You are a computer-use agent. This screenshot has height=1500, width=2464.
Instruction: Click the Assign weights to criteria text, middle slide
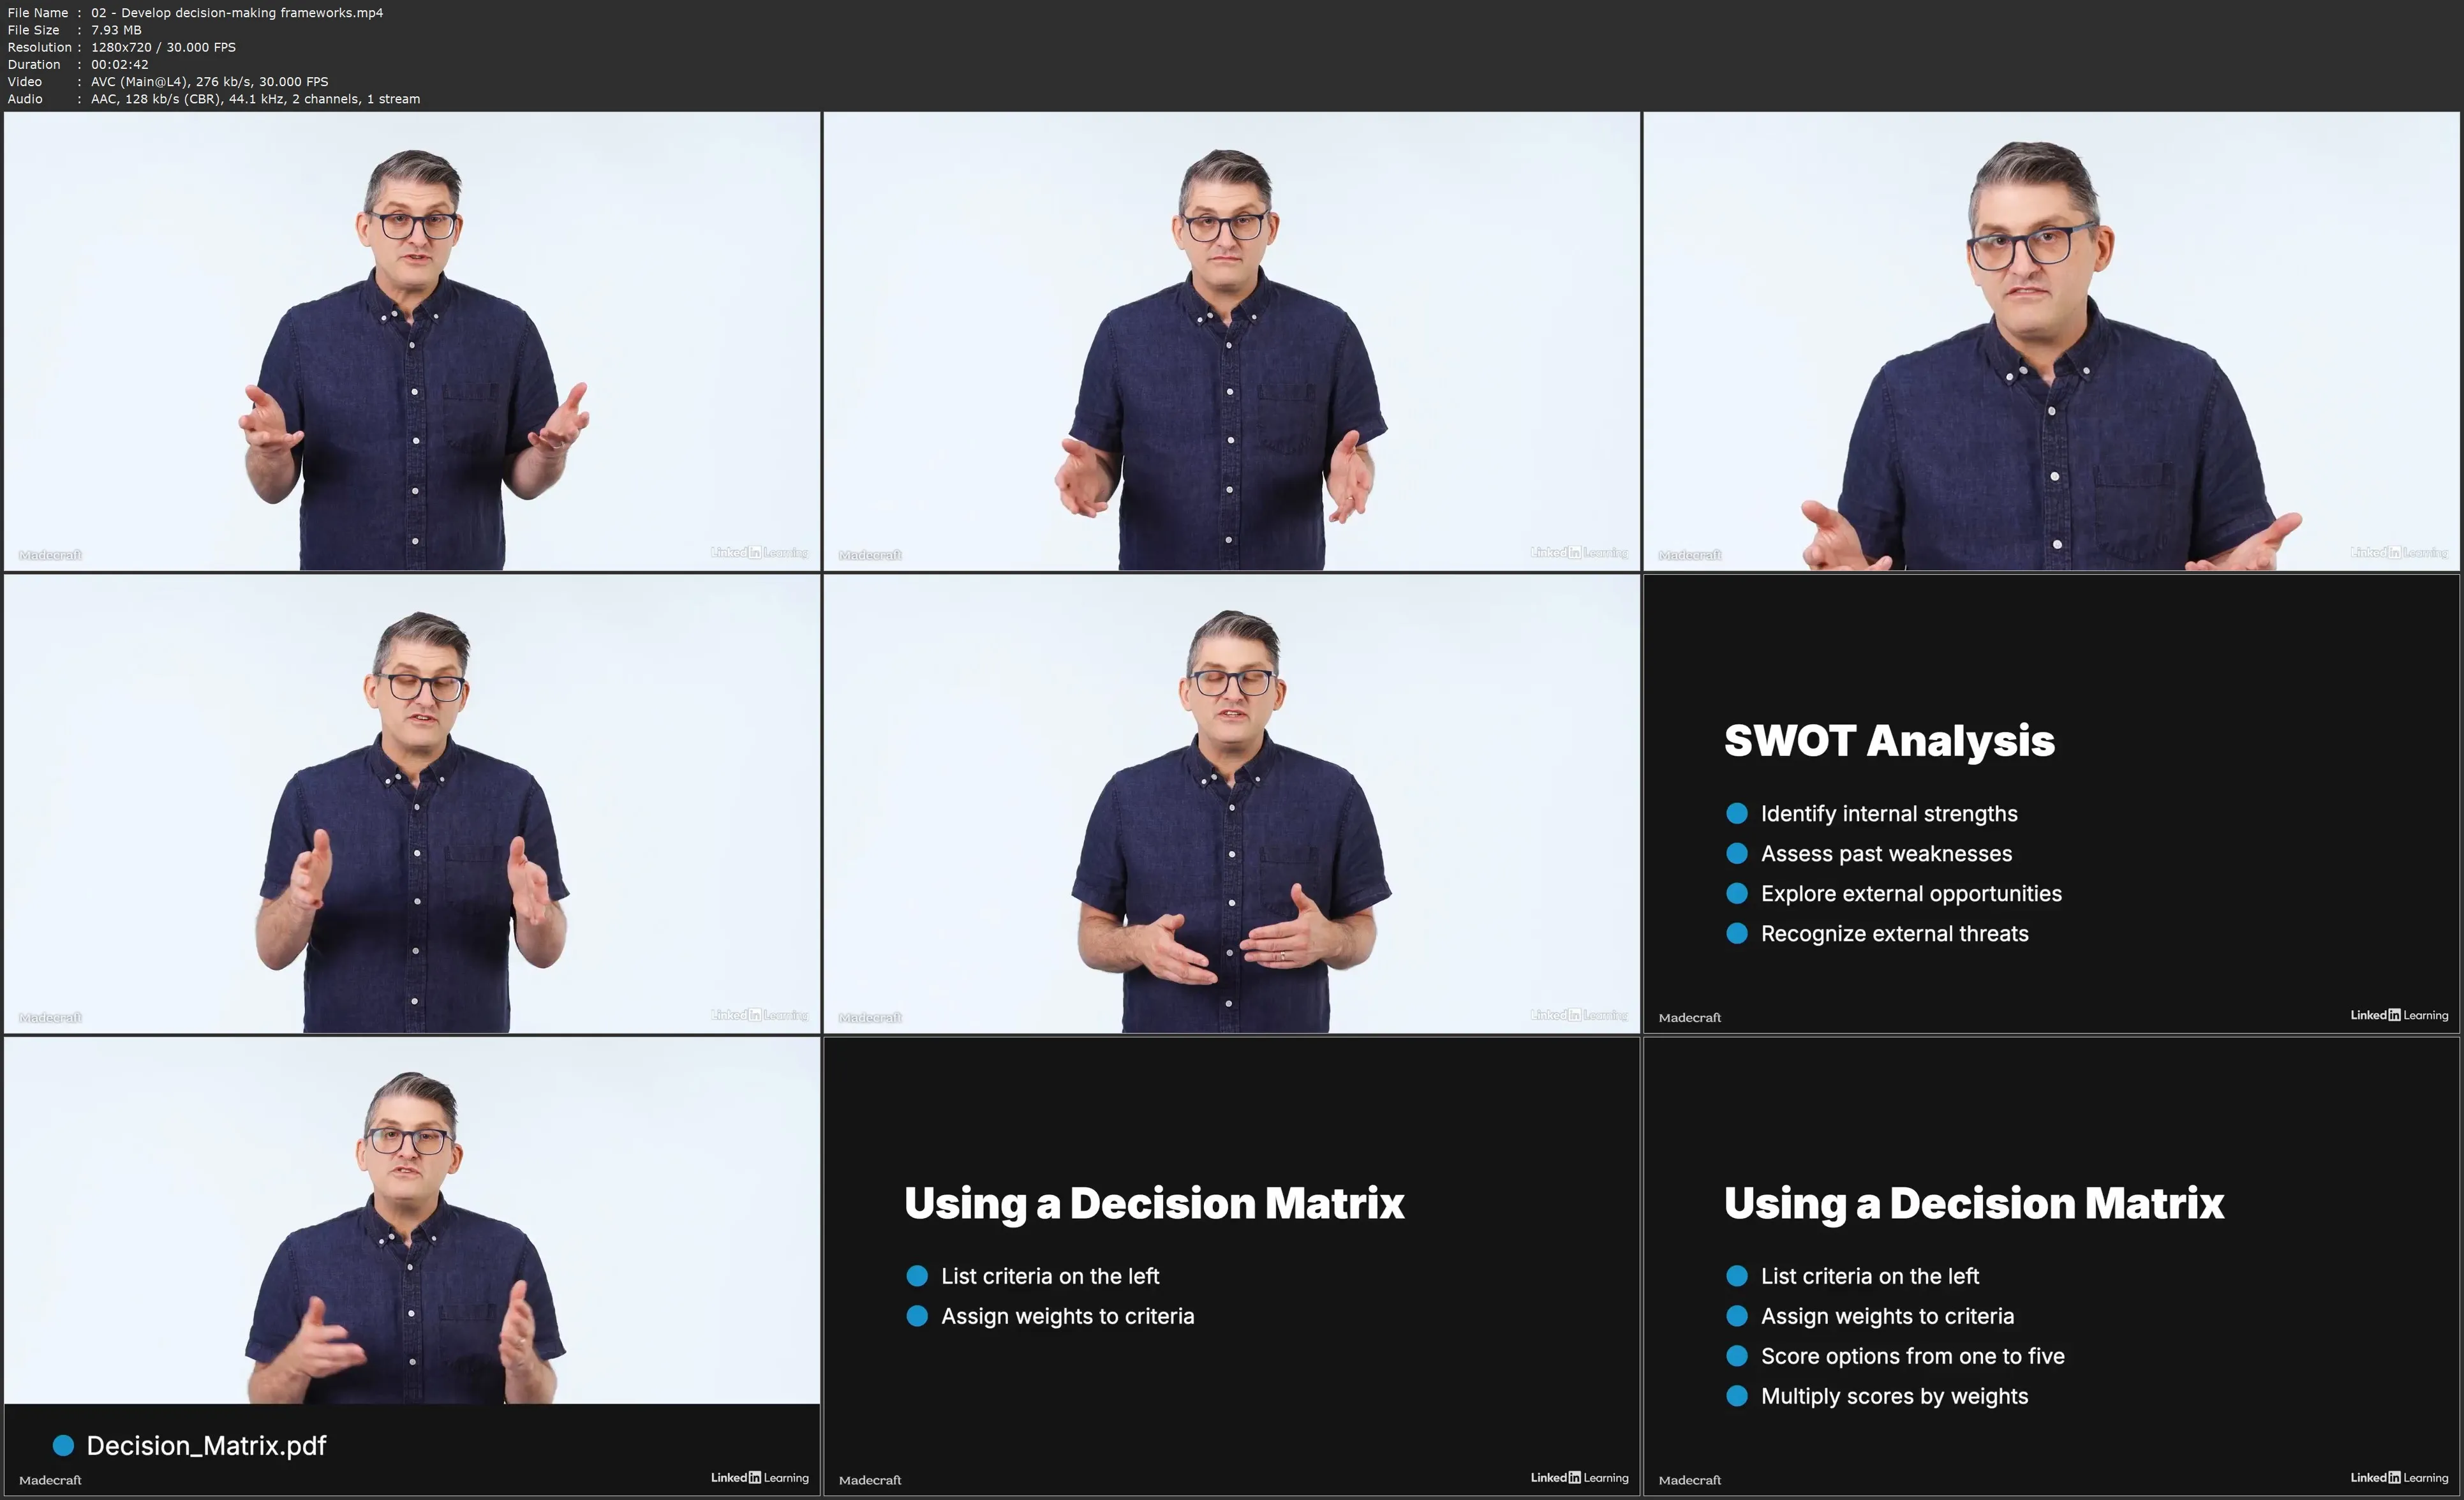1067,1316
